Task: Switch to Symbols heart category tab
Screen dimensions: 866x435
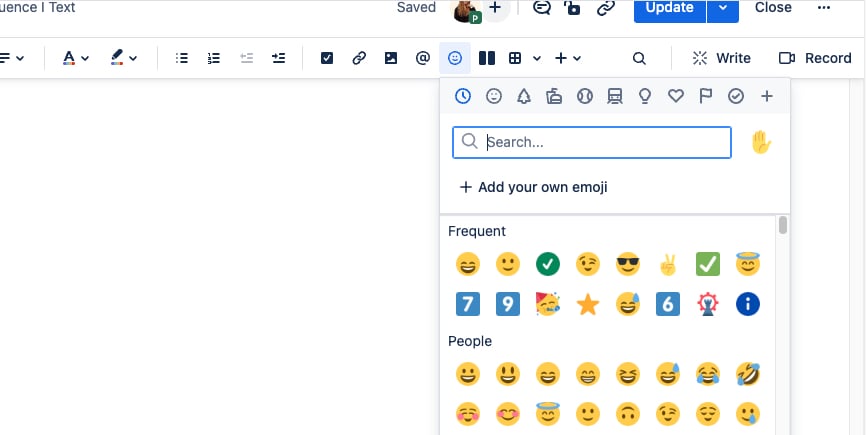Action: pos(675,96)
